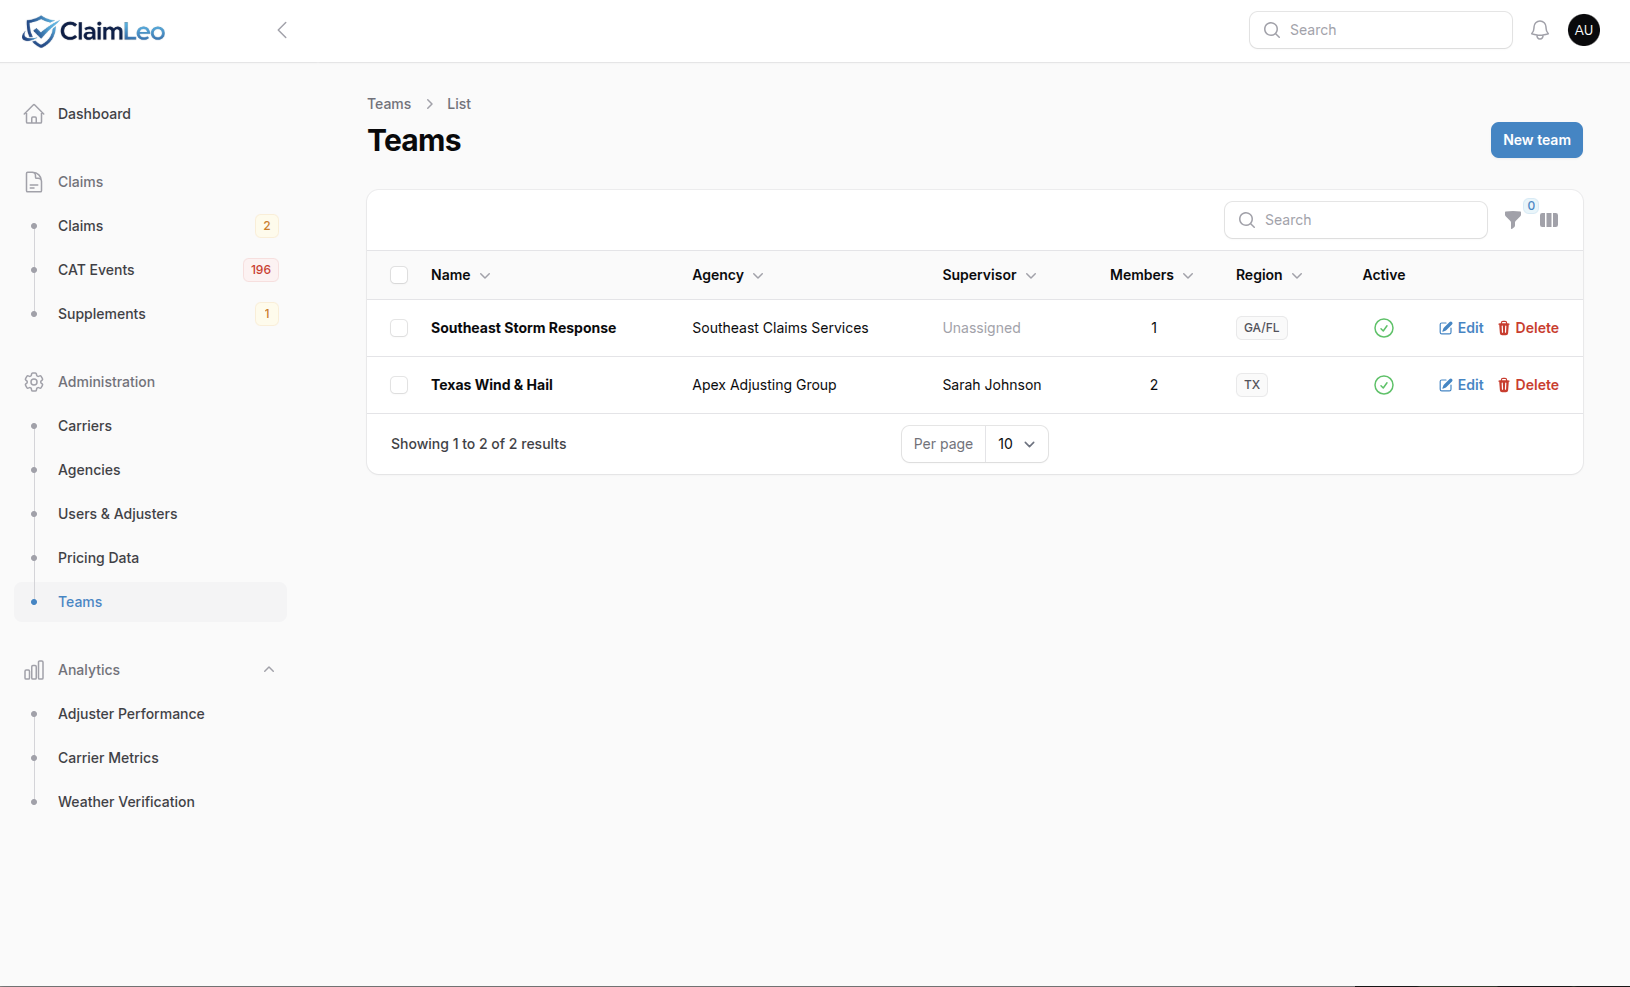Open the Per page dropdown
The width and height of the screenshot is (1630, 987).
1016,444
